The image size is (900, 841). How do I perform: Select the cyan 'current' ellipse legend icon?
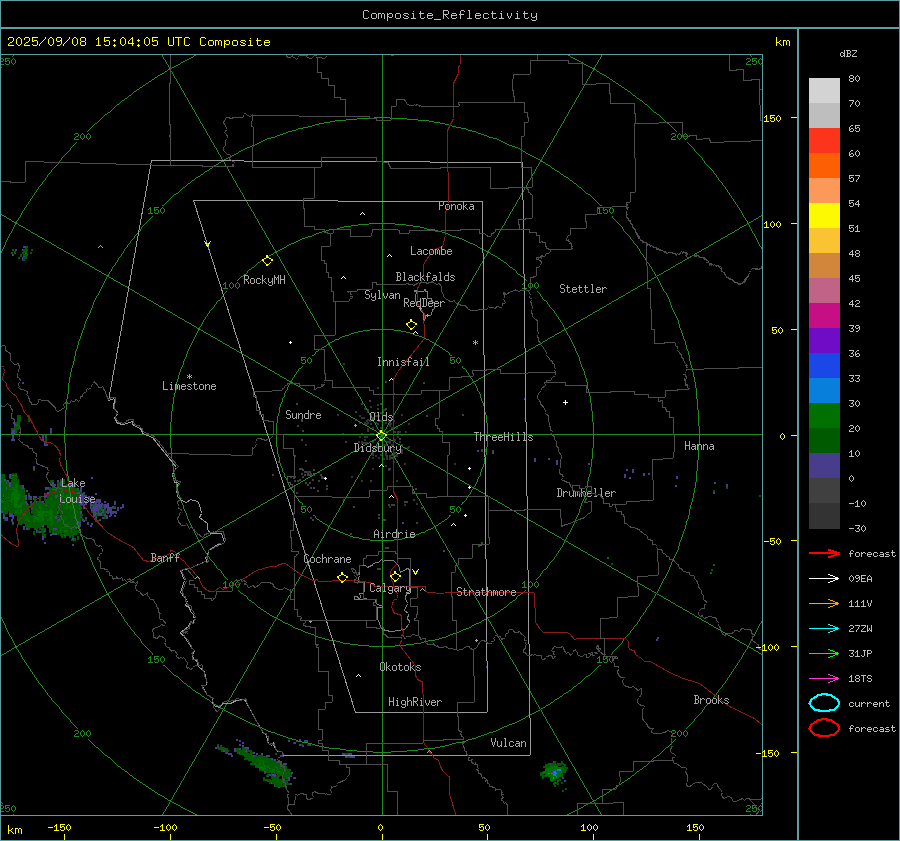[x=824, y=703]
